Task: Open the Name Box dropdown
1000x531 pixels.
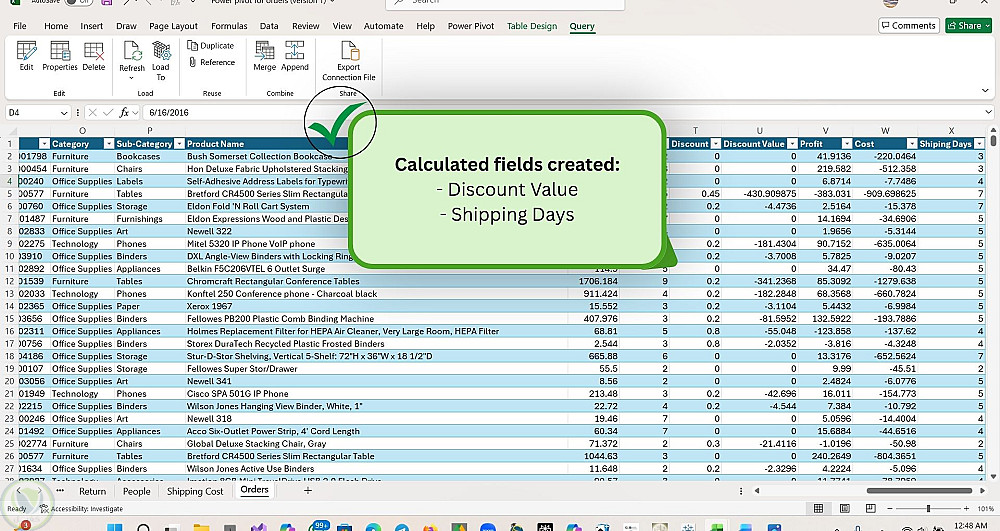Action: 66,113
